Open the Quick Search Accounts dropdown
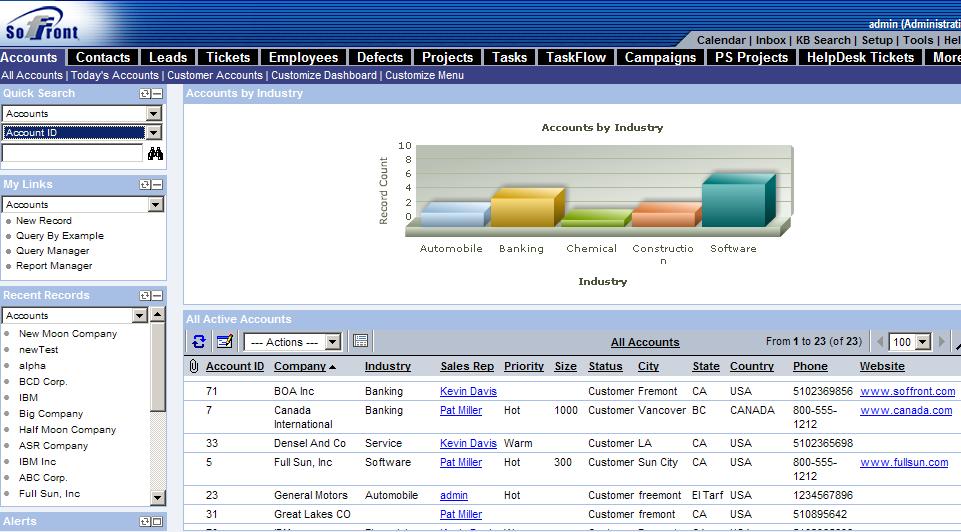 (x=154, y=113)
